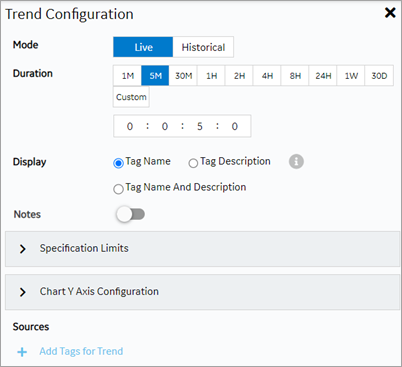Image resolution: width=402 pixels, height=367 pixels.
Task: Choose the 30M duration option
Action: pyautogui.click(x=183, y=76)
